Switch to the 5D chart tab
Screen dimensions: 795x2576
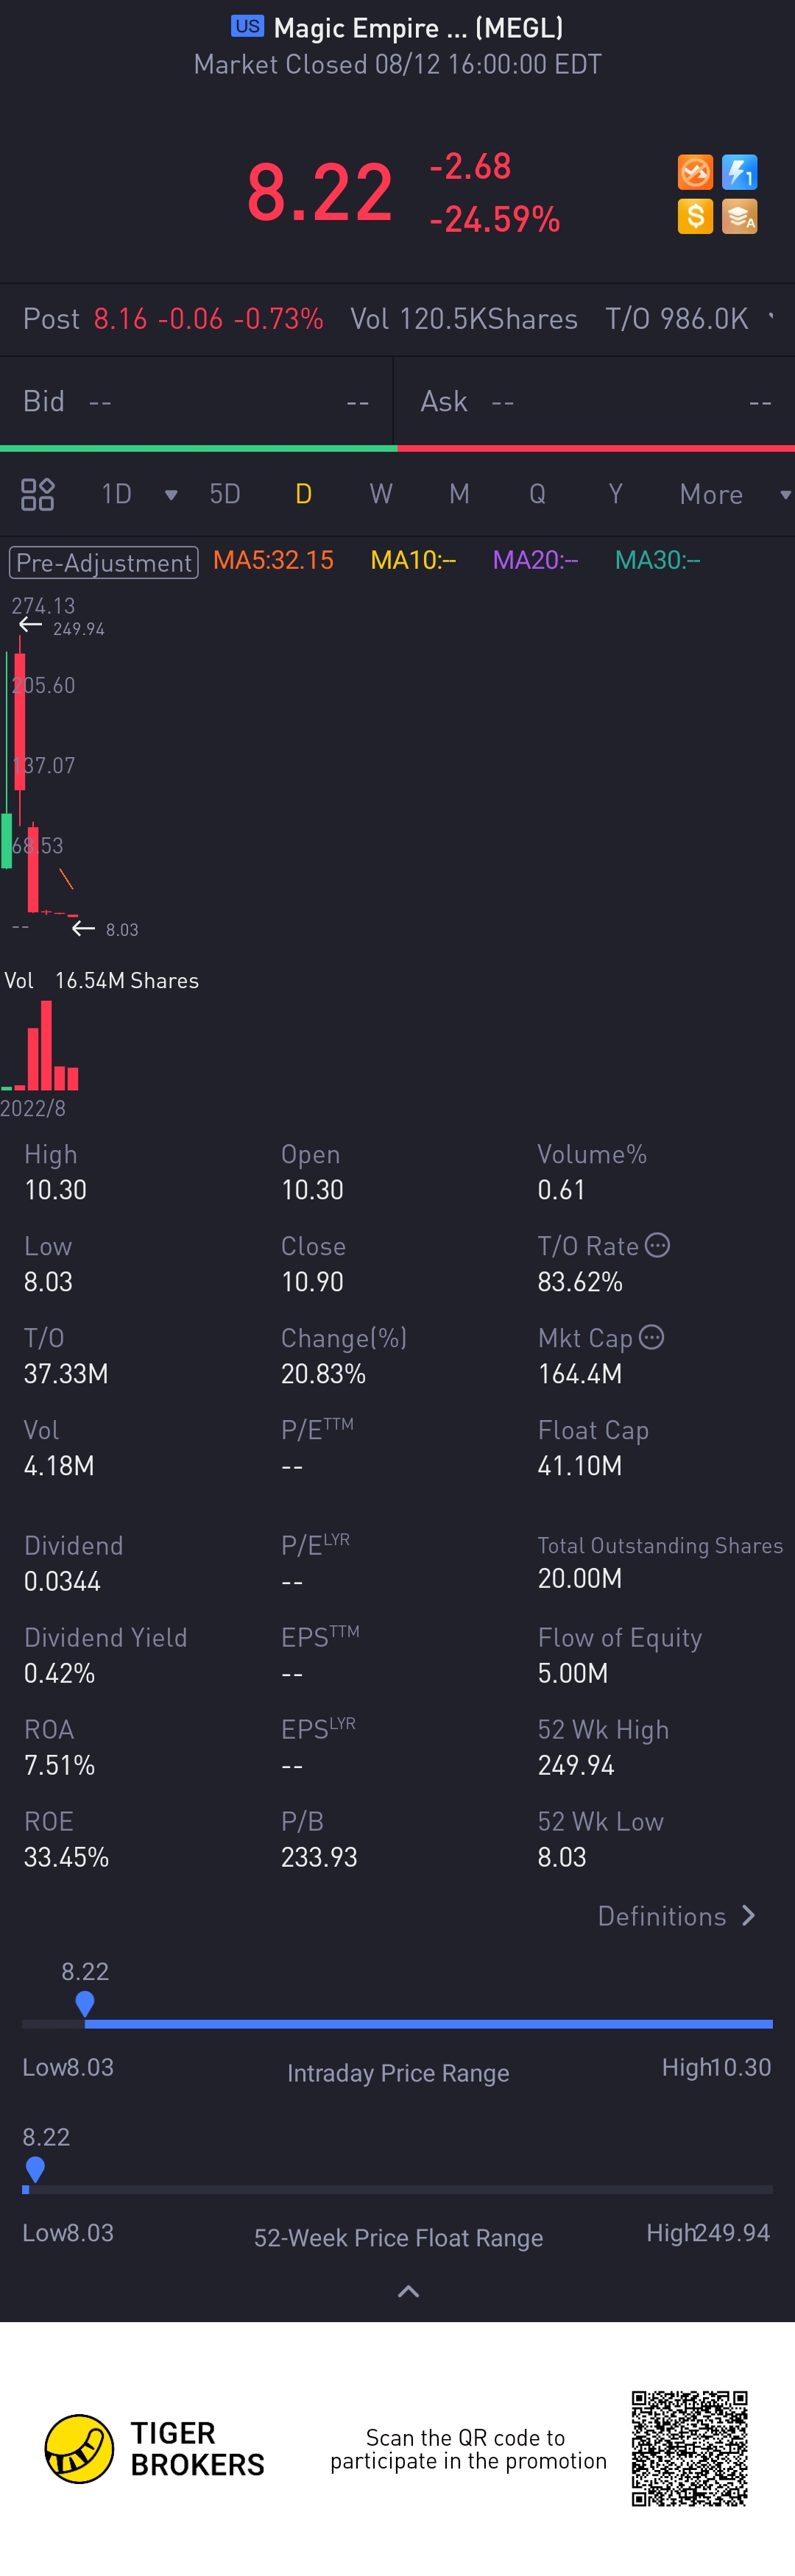point(225,494)
